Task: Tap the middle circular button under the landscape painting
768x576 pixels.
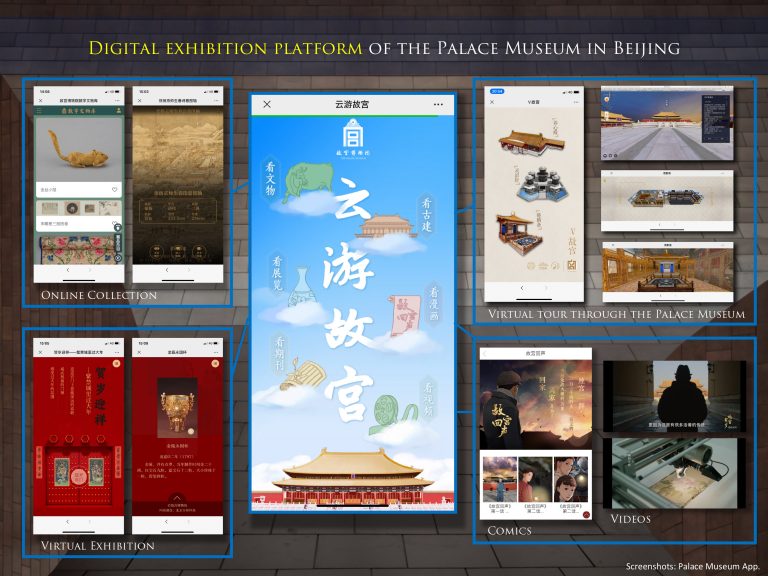Action: tap(178, 252)
